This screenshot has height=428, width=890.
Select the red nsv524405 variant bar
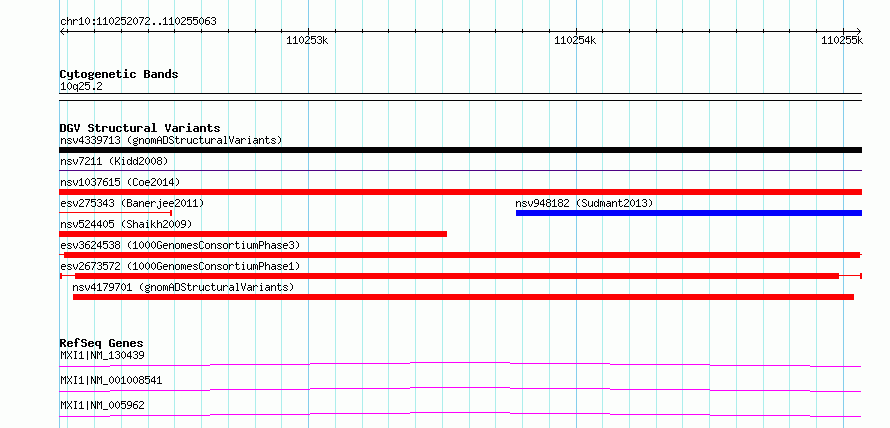click(x=253, y=234)
